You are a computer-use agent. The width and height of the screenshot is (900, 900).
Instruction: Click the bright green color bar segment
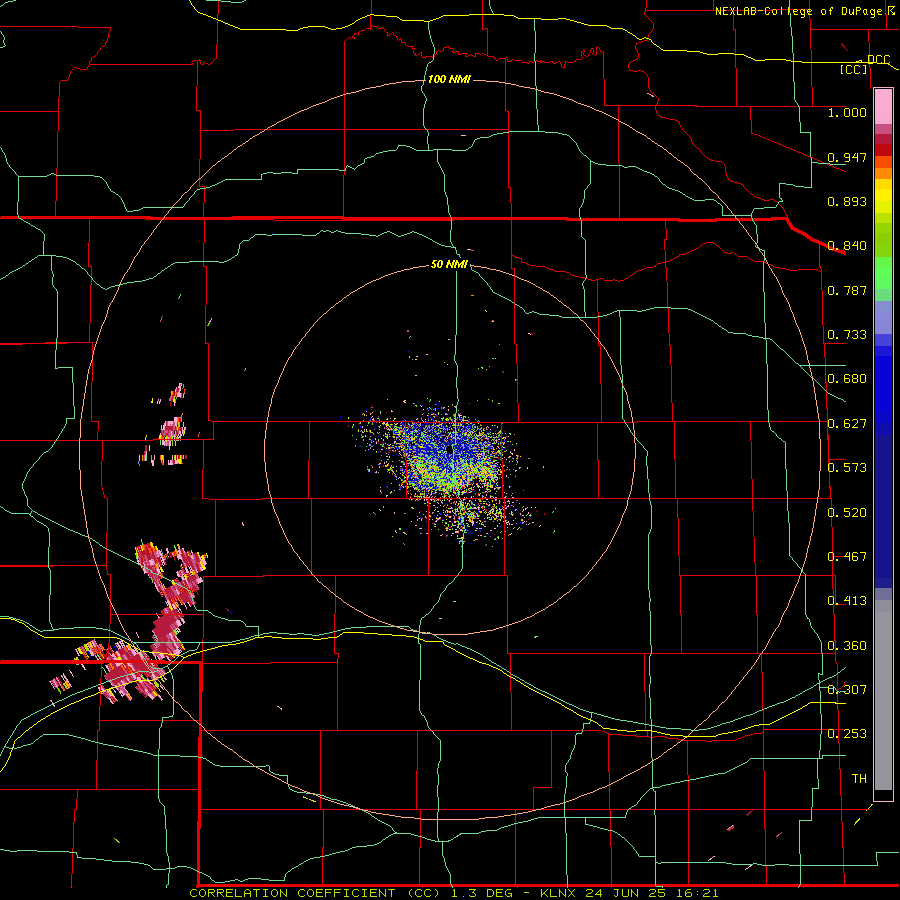point(883,273)
